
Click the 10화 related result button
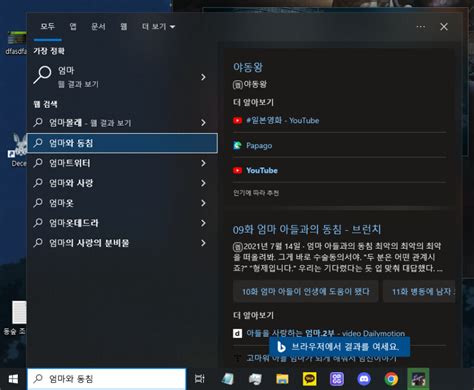[305, 292]
